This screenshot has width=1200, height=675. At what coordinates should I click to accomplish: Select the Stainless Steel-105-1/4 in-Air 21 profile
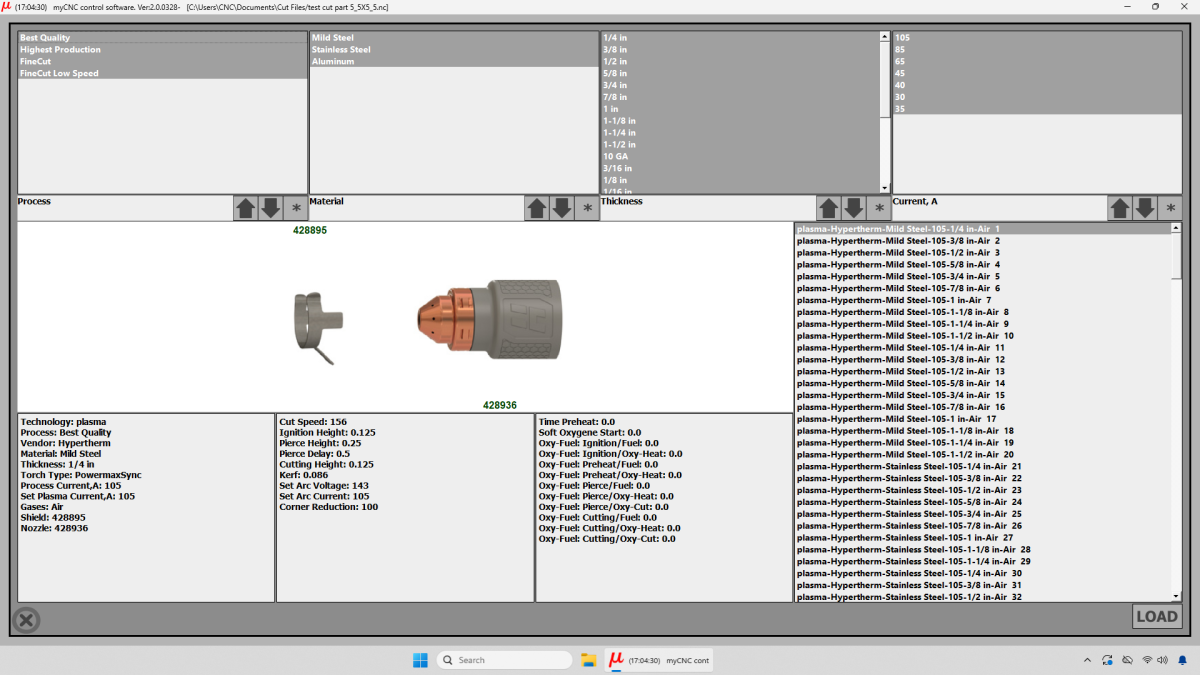(x=908, y=466)
